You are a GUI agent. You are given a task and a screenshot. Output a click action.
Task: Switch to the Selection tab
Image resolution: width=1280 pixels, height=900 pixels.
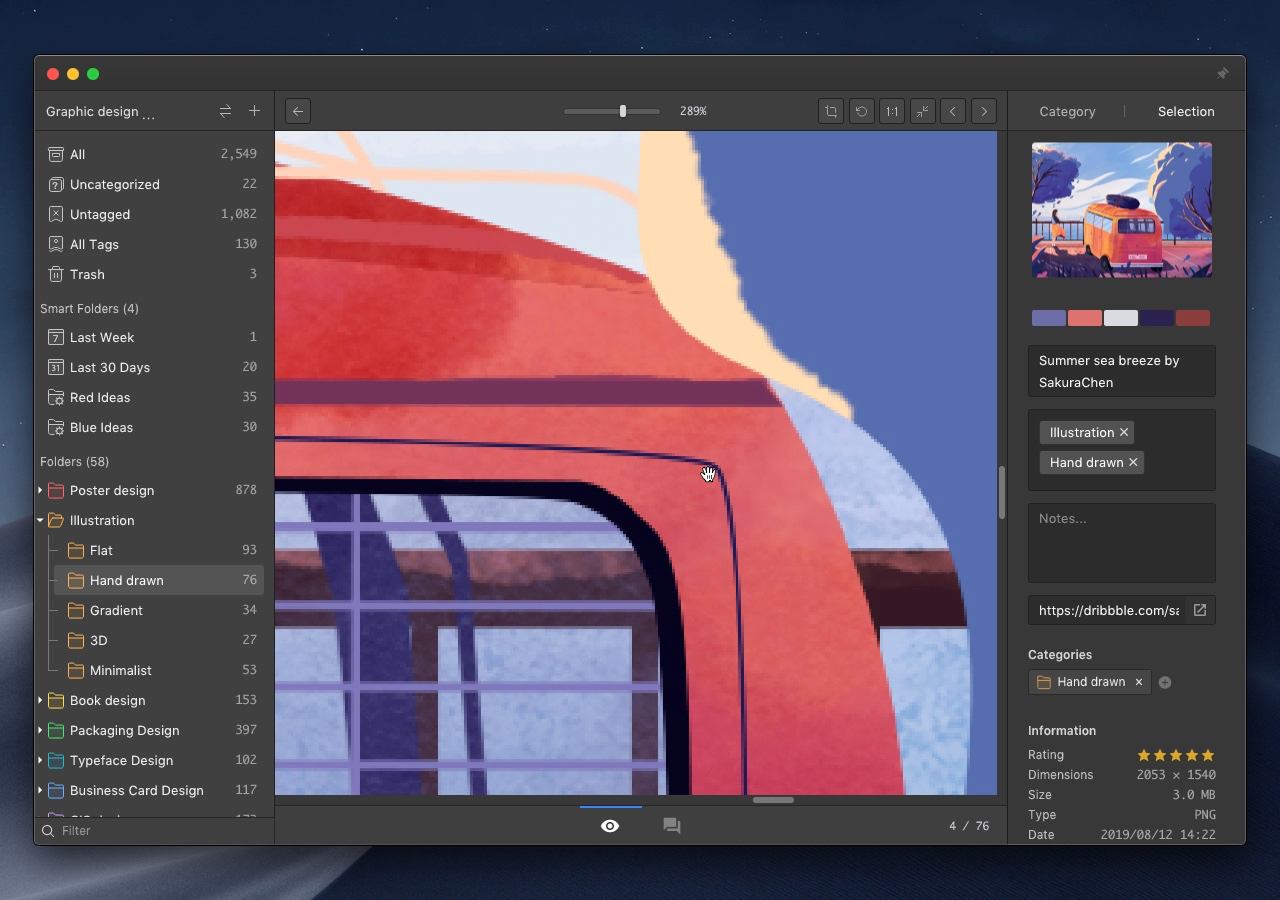(1186, 111)
